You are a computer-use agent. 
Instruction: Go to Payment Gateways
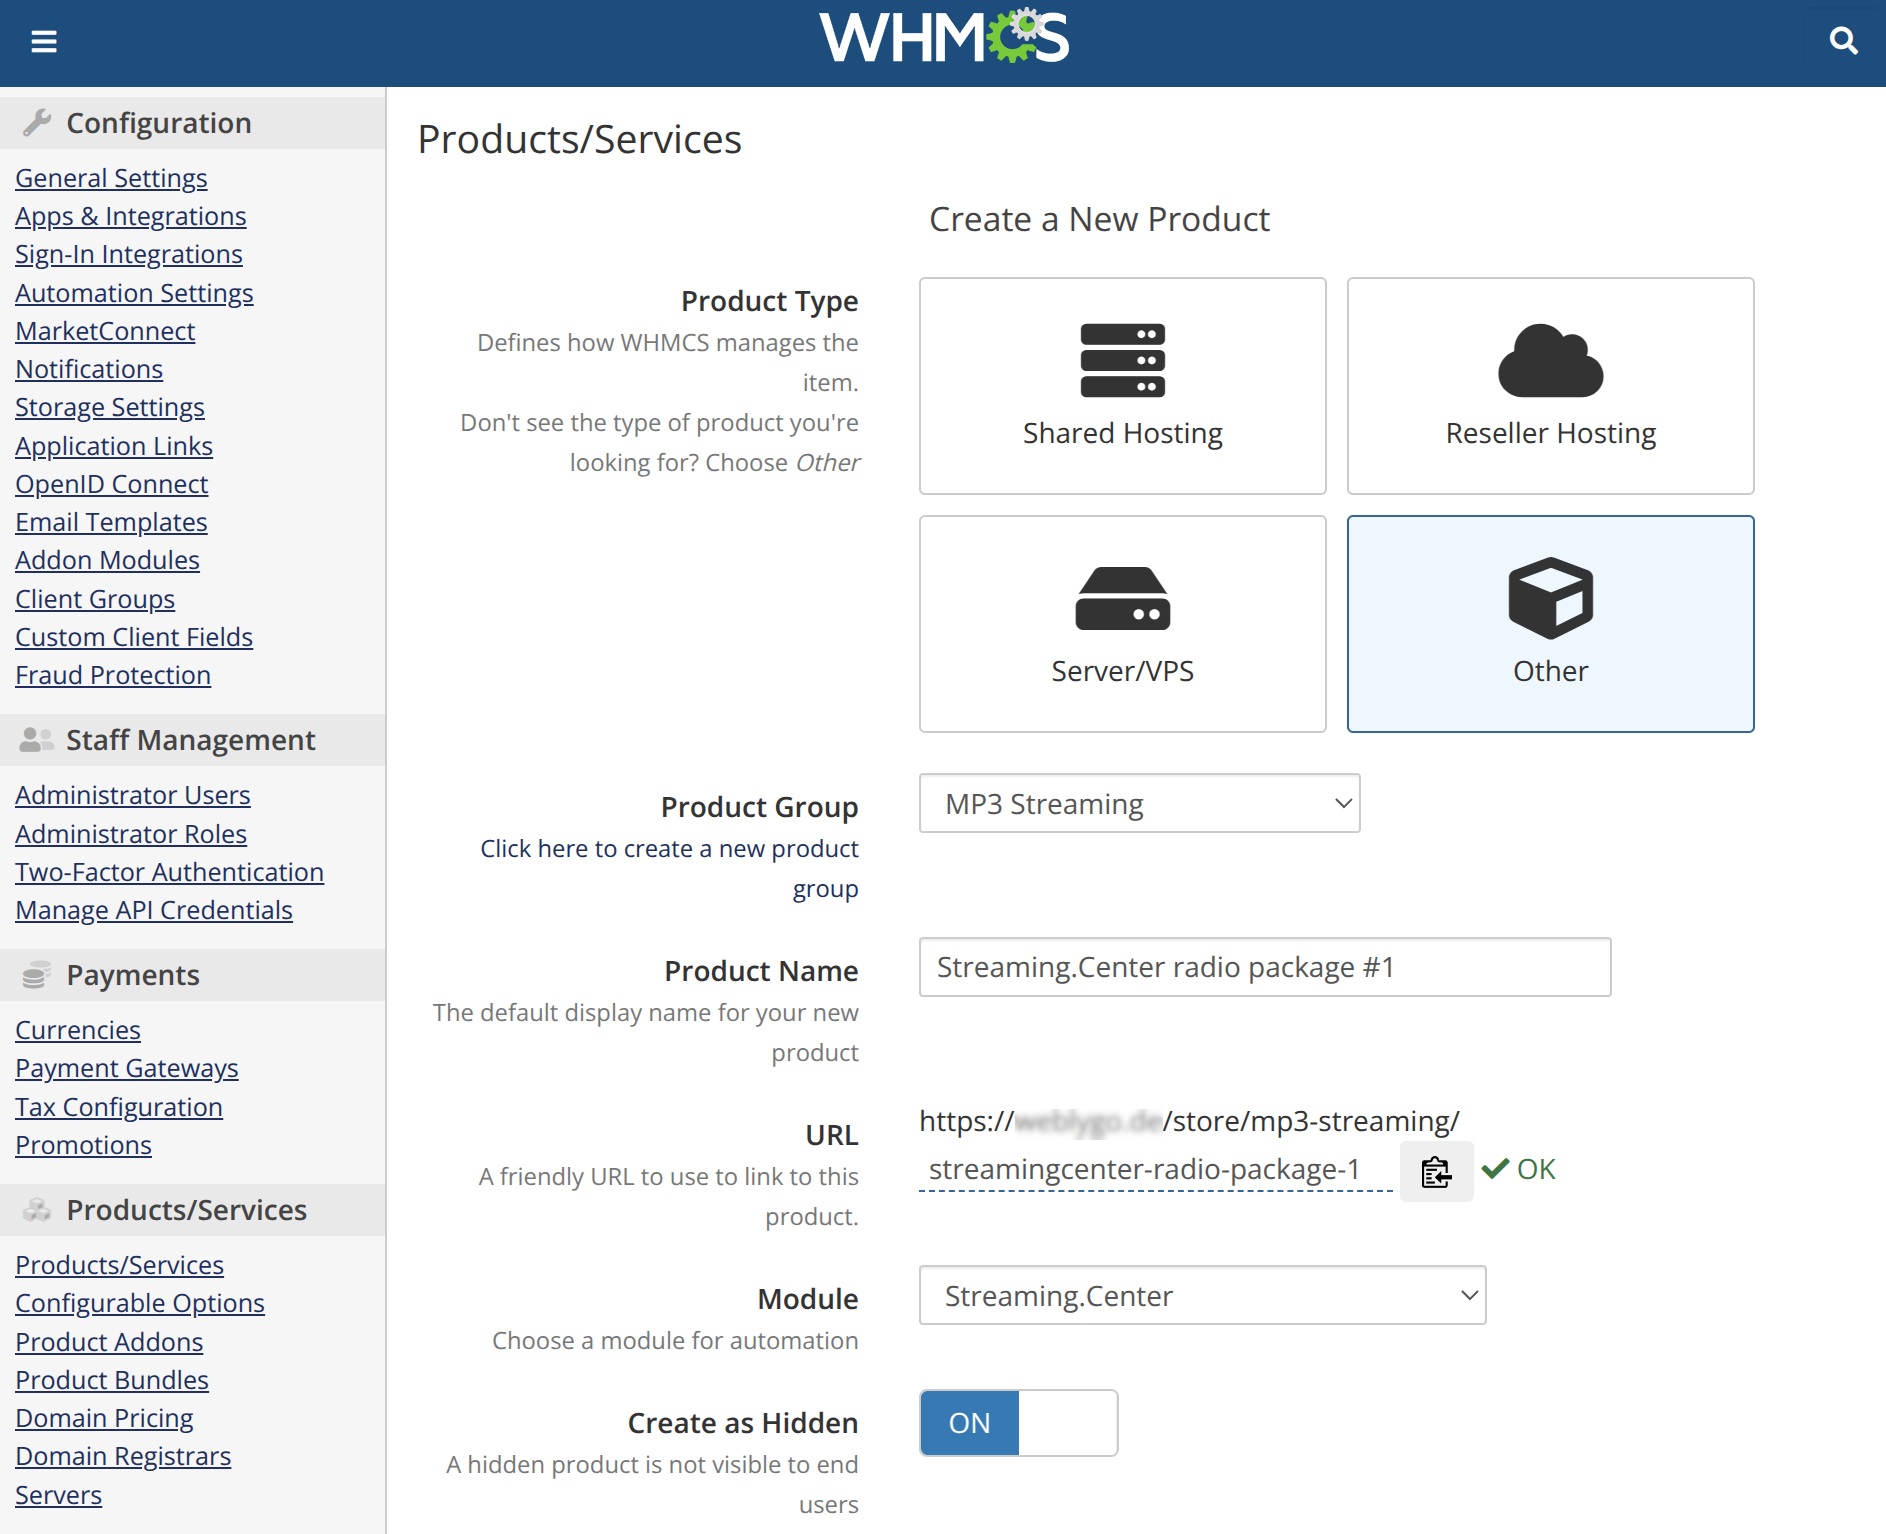click(x=127, y=1068)
